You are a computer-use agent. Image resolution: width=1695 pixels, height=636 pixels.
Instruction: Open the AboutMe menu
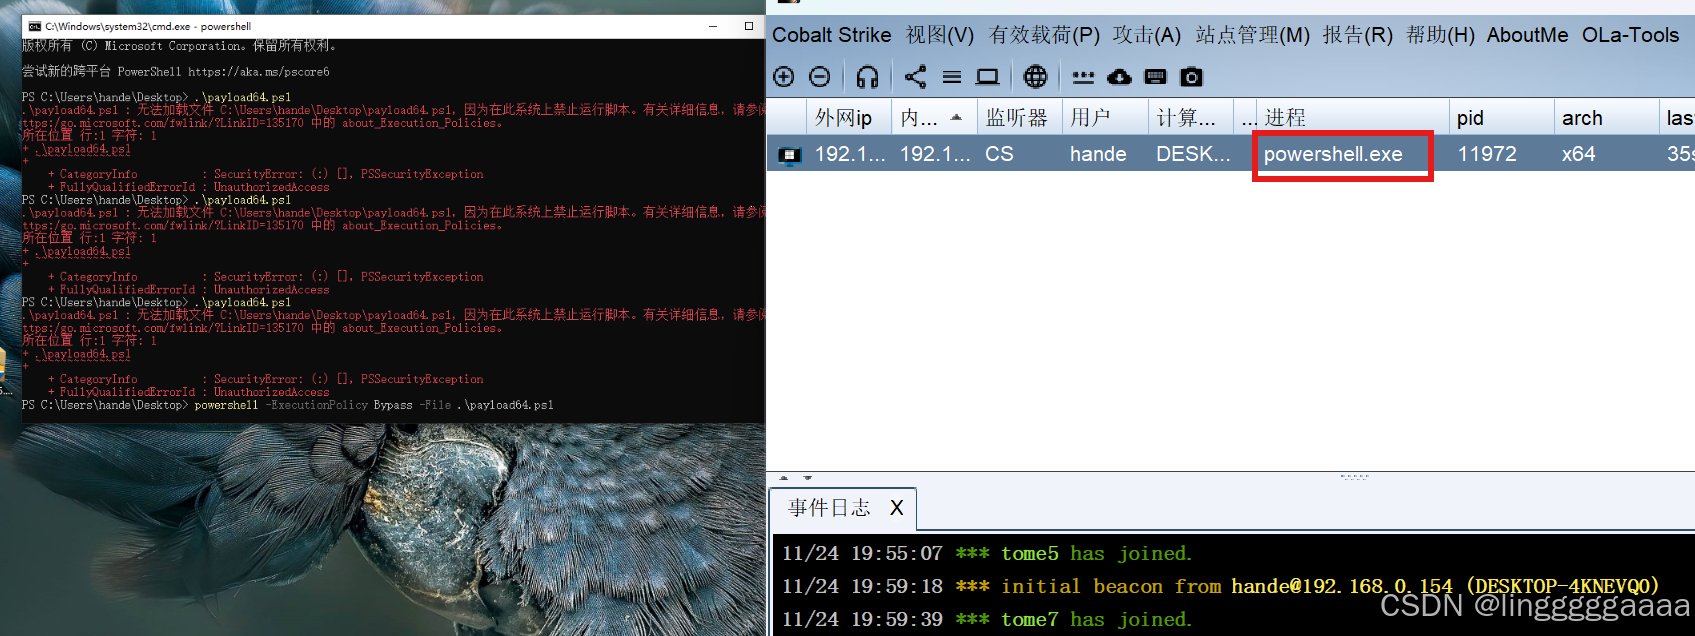coord(1527,35)
